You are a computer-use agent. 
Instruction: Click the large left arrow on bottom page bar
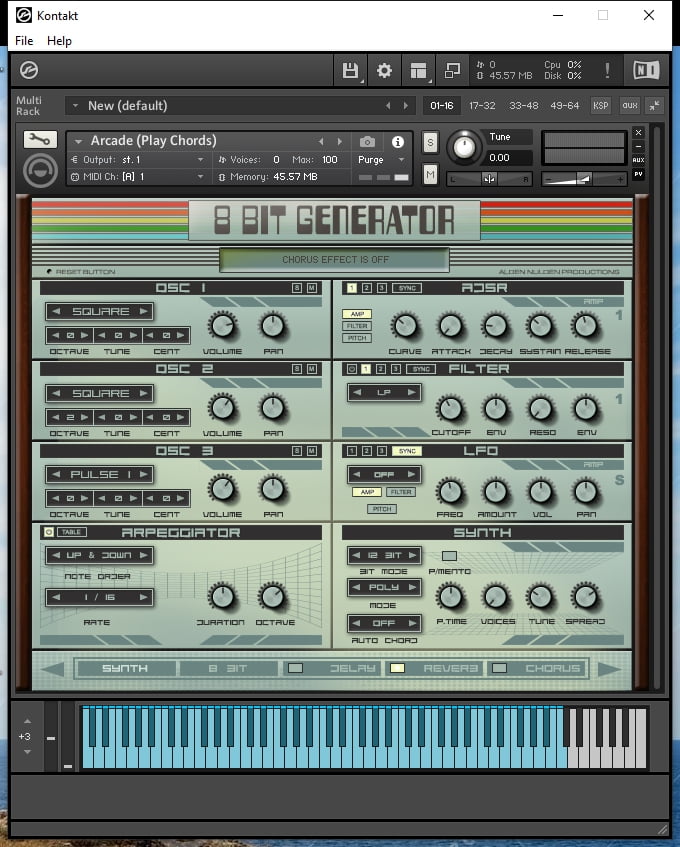[x=52, y=669]
